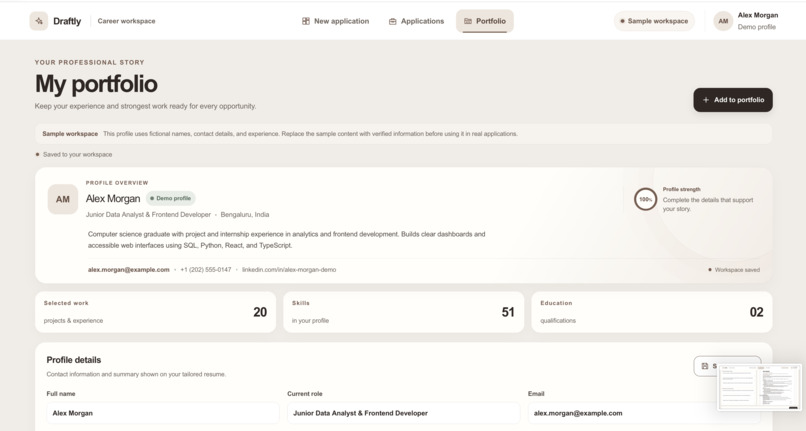The height and width of the screenshot is (431, 806).
Task: Click the large AM profile avatar
Action: (63, 199)
